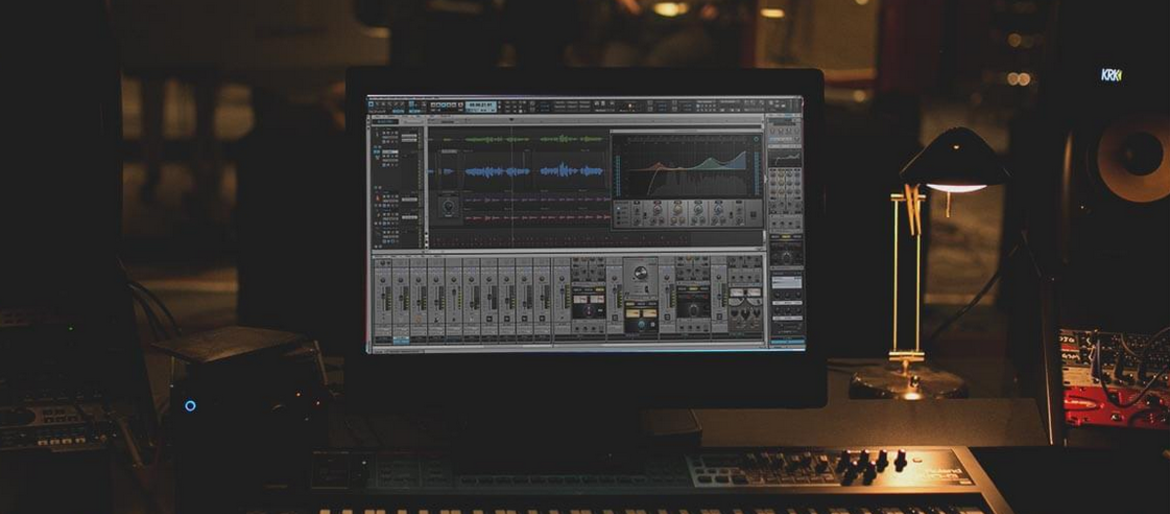Click the round icon at EQ window's top-right corner
Screen dimensions: 1170x514
(x=756, y=140)
